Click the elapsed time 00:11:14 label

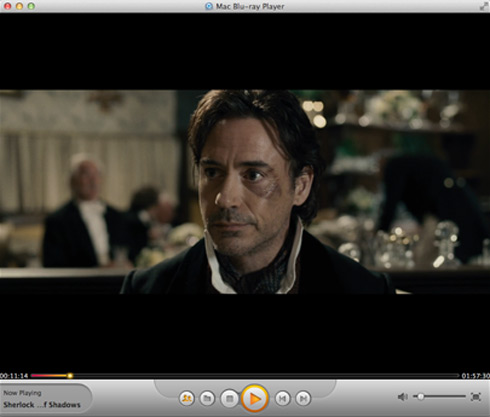(14, 376)
